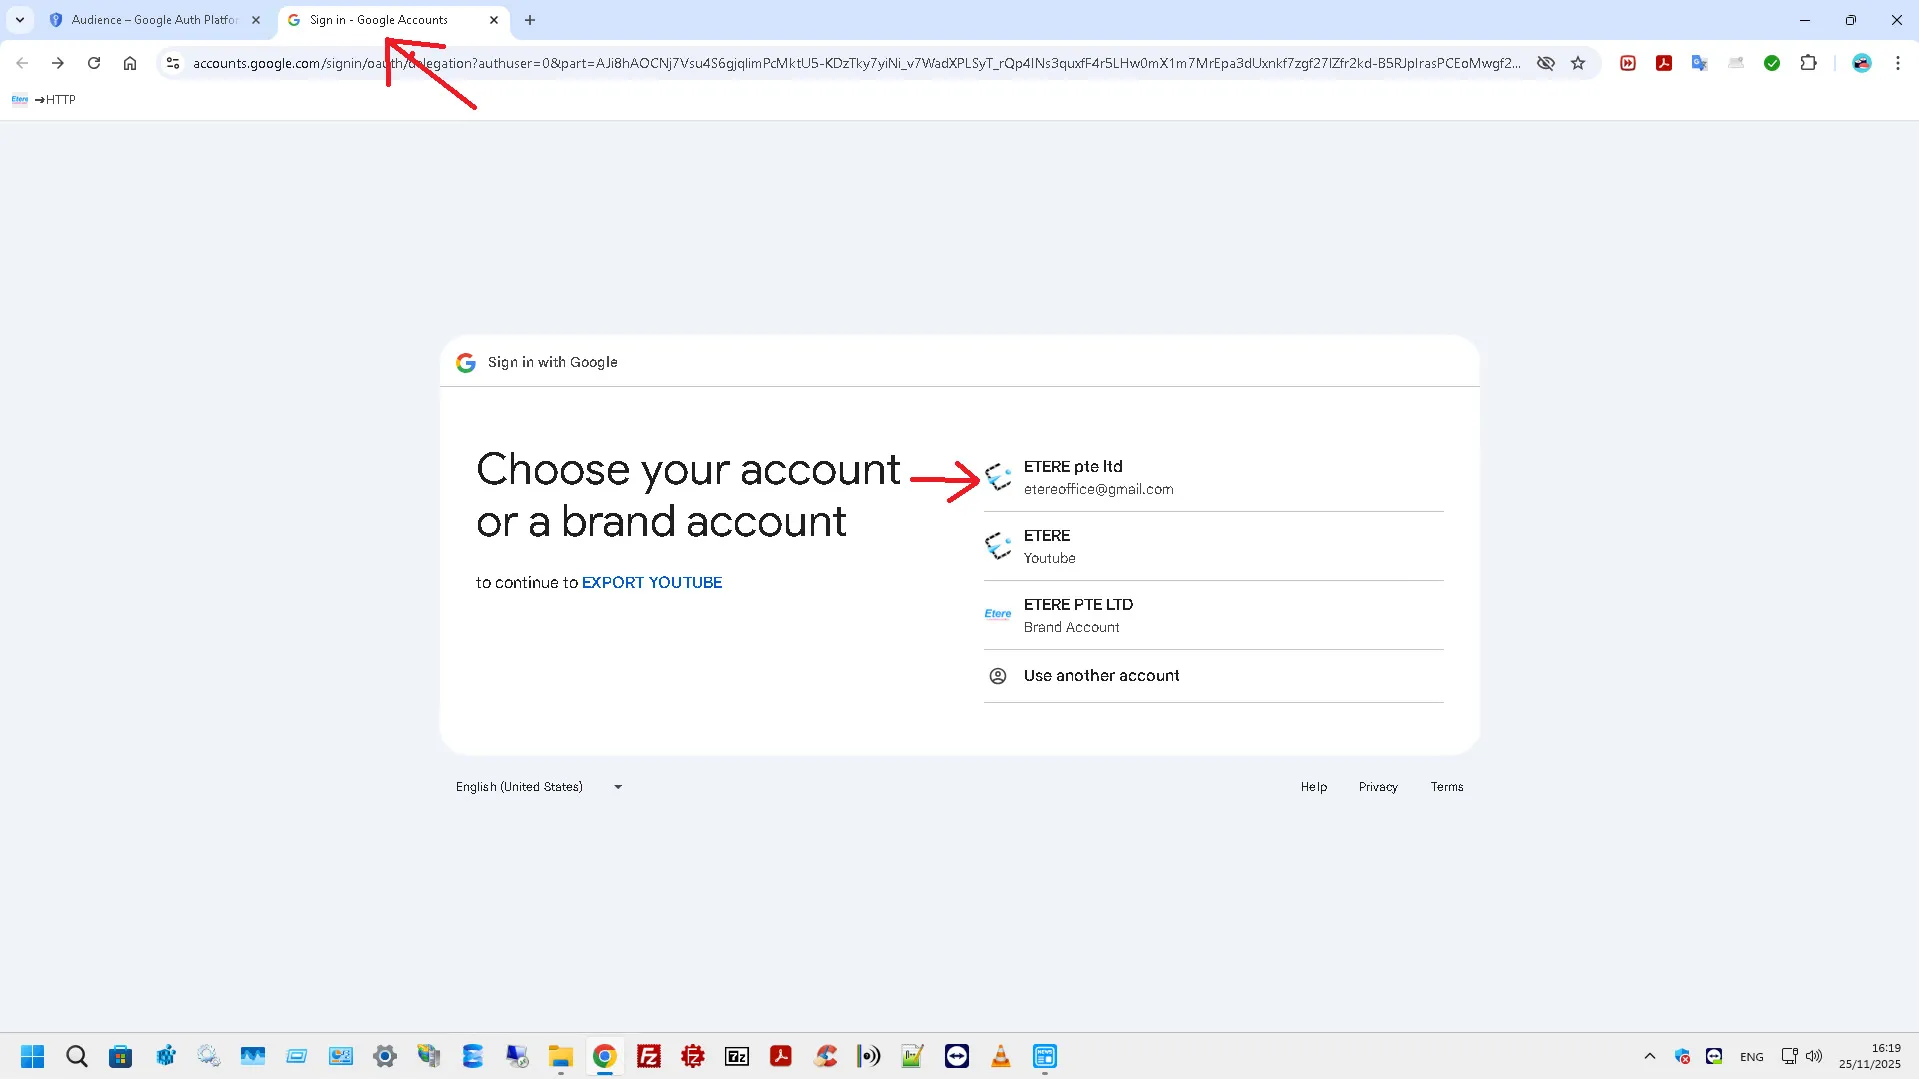Open Google Translate extension icon
The width and height of the screenshot is (1919, 1079).
pyautogui.click(x=1699, y=63)
